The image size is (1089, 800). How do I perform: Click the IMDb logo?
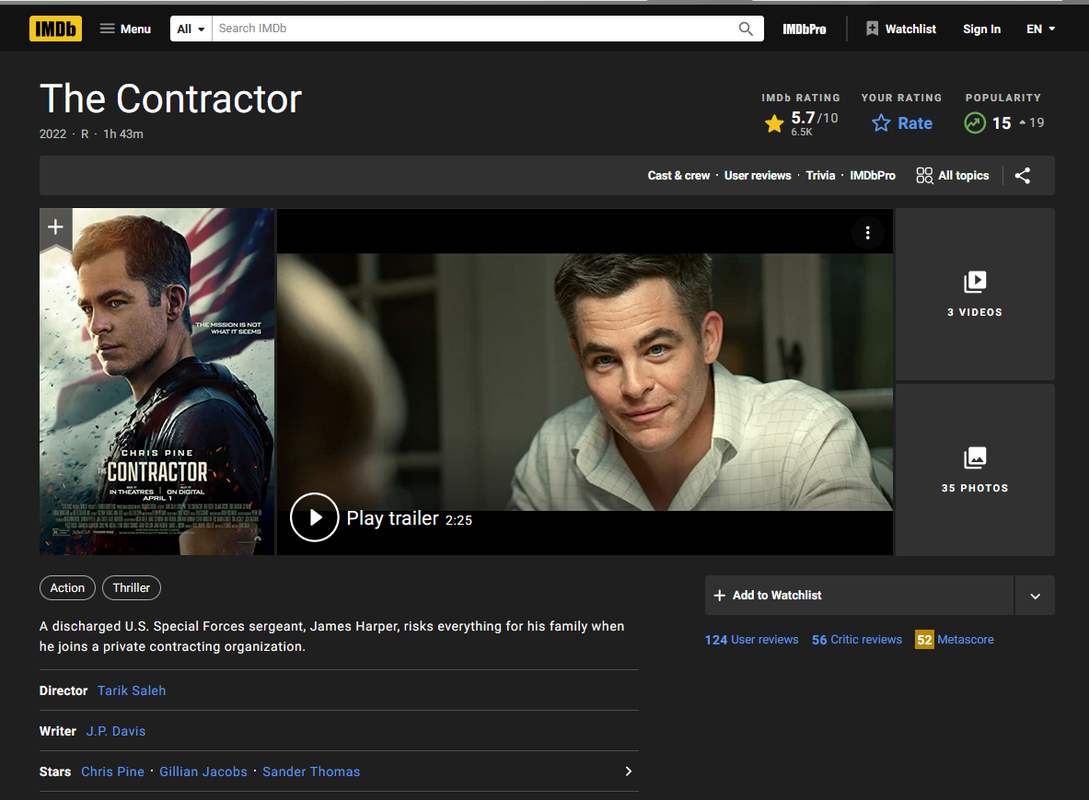56,28
